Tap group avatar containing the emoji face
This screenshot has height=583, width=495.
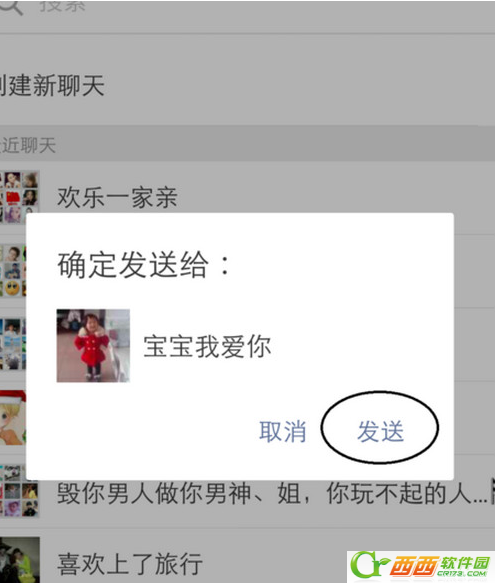(x=13, y=271)
